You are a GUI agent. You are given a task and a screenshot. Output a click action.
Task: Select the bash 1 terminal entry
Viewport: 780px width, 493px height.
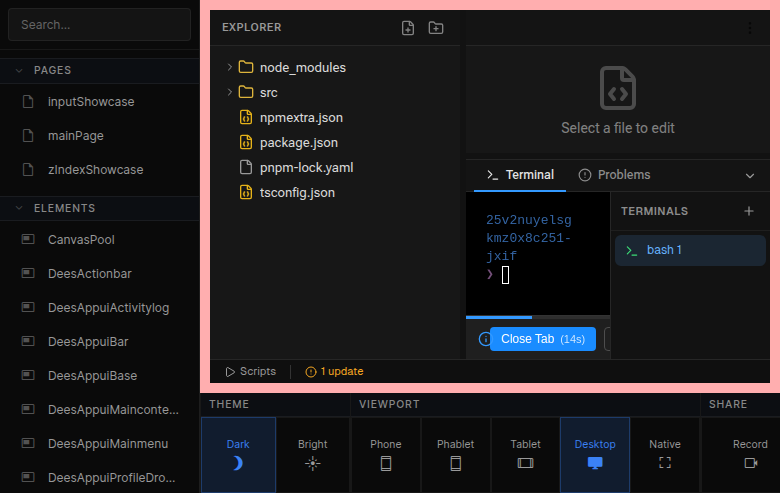tap(689, 250)
